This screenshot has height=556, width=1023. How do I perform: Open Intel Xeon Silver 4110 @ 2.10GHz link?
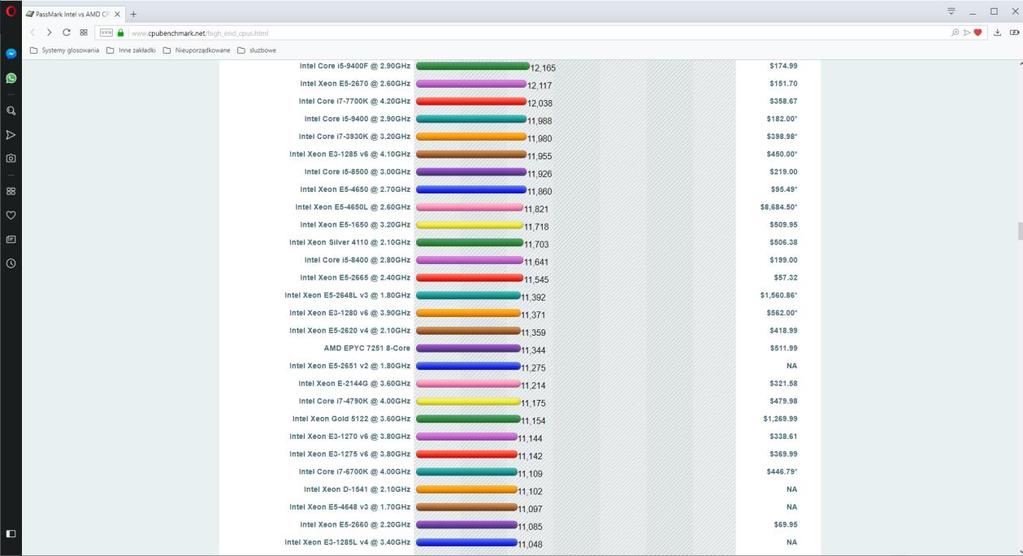pos(350,242)
